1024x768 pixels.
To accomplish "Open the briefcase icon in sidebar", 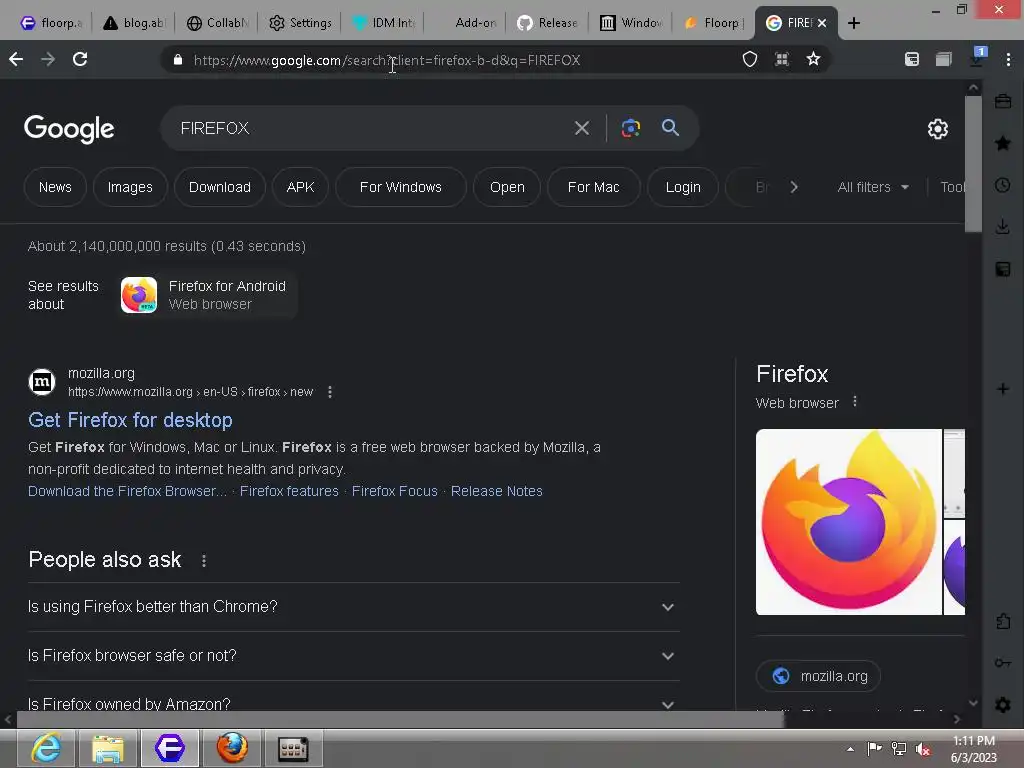I will point(1003,101).
